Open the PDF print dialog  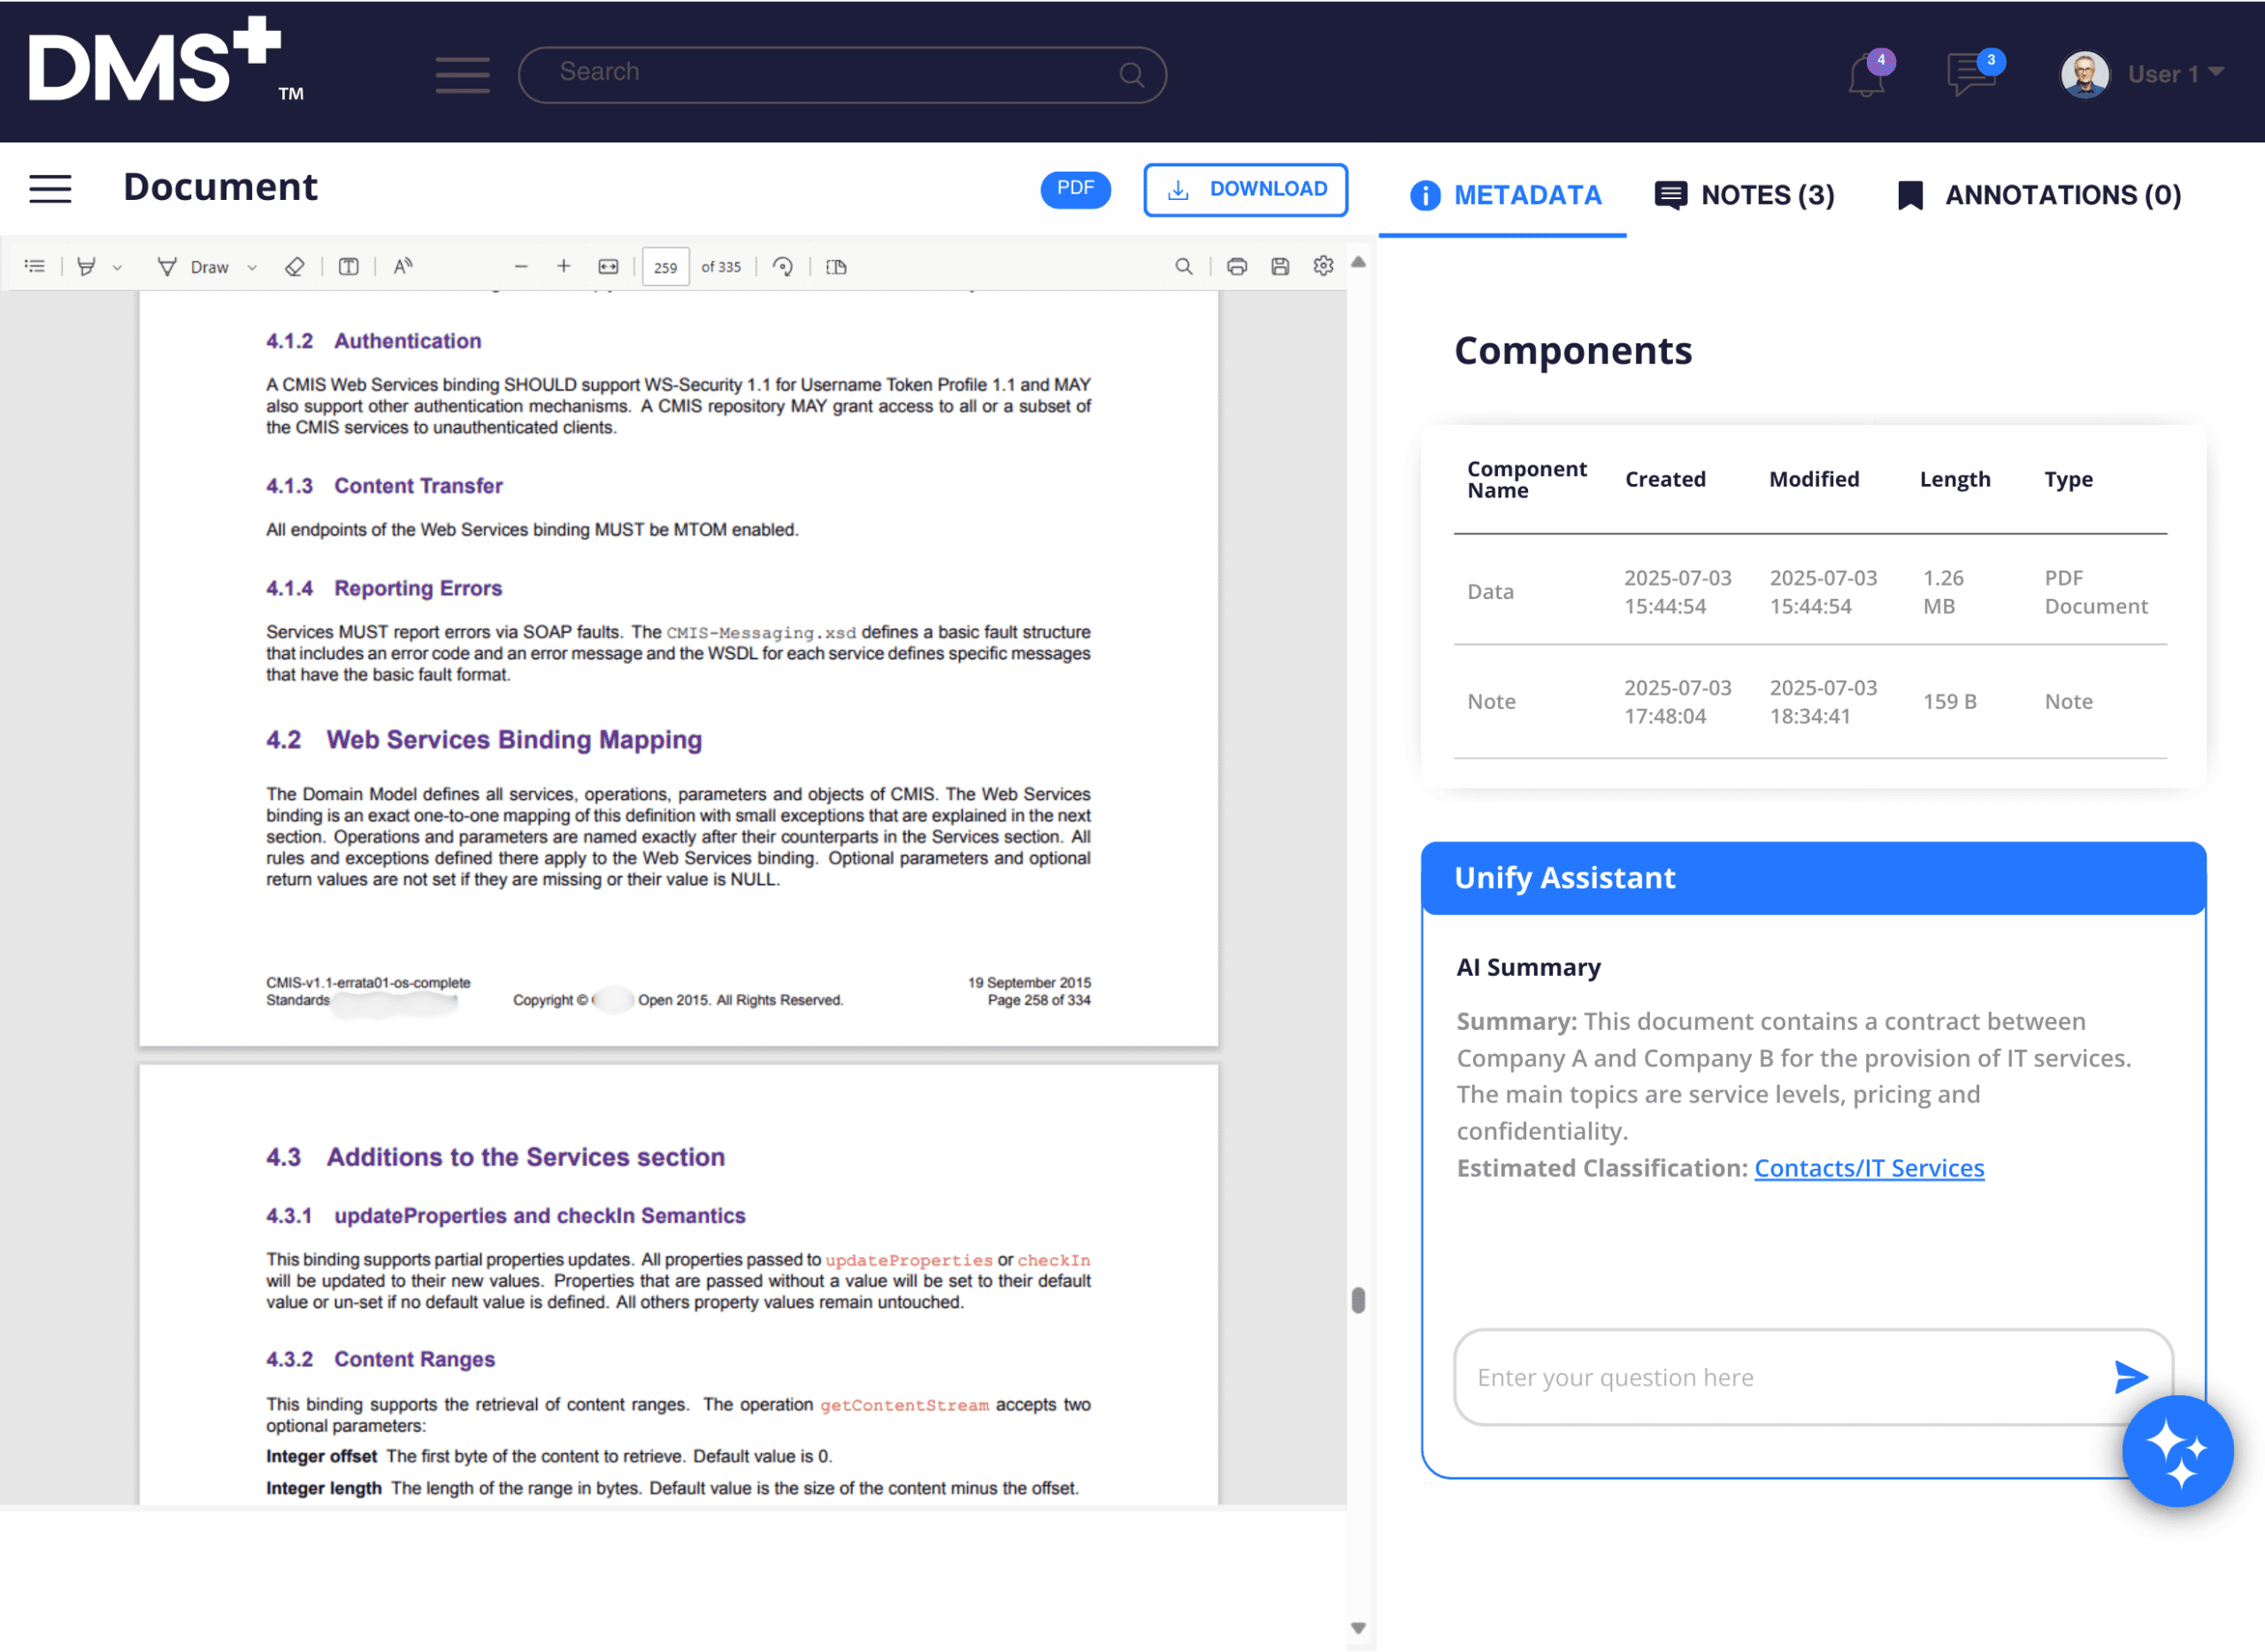pyautogui.click(x=1238, y=266)
